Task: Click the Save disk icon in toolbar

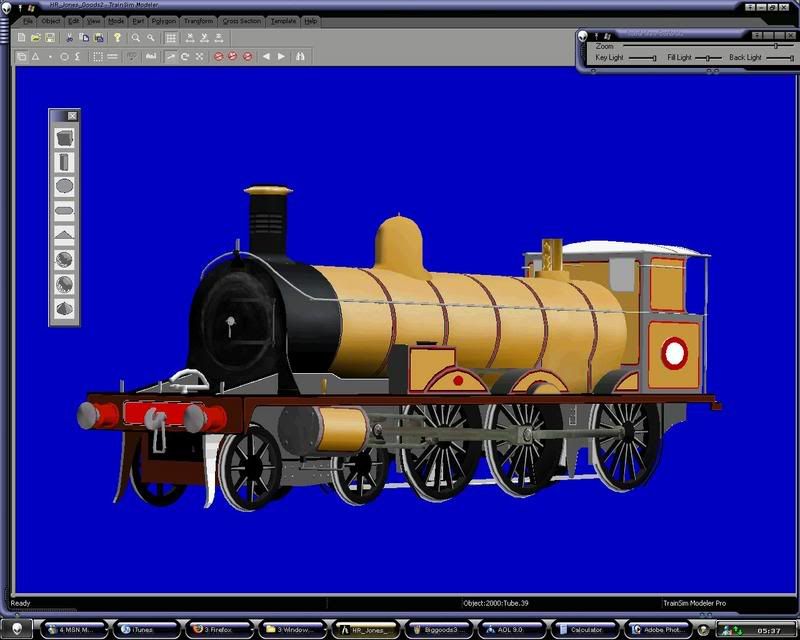Action: pos(50,38)
